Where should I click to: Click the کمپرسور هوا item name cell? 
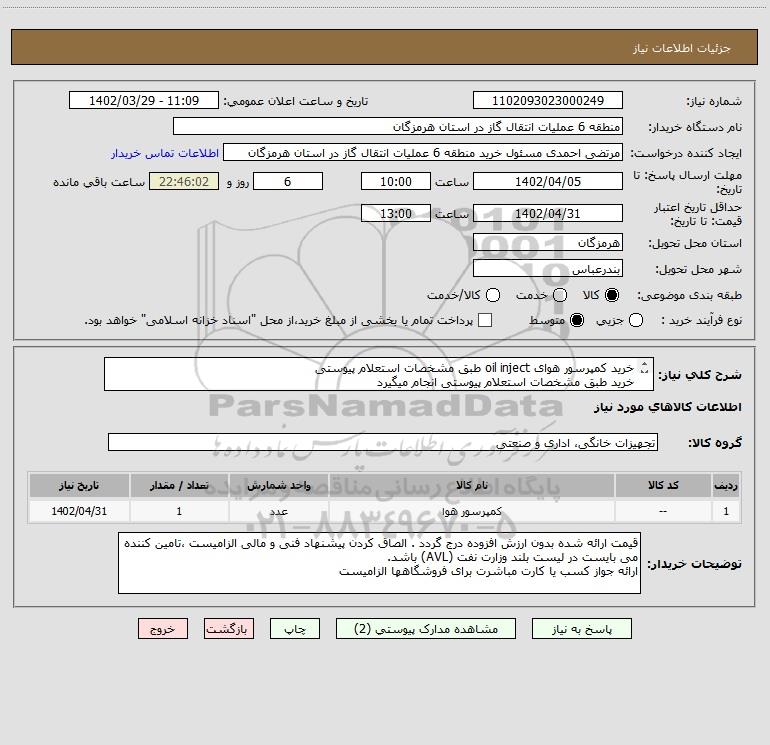coord(472,511)
